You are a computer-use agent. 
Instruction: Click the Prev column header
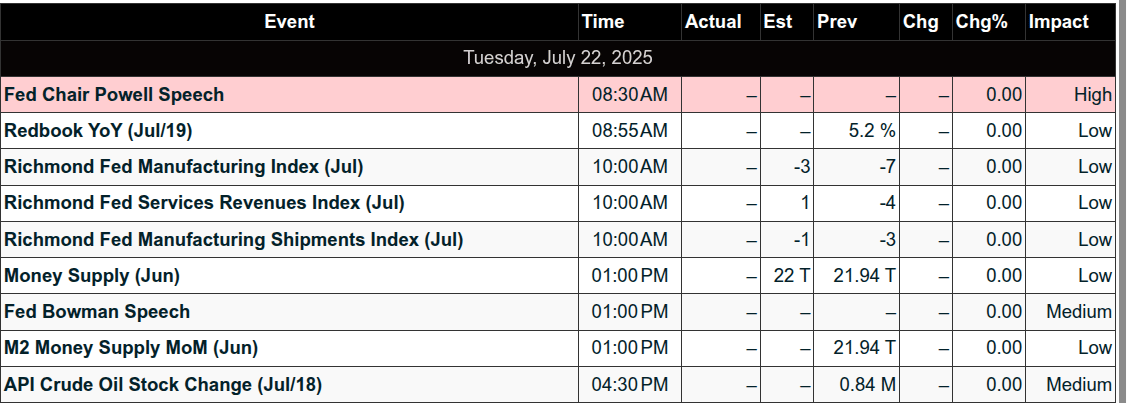coord(836,21)
